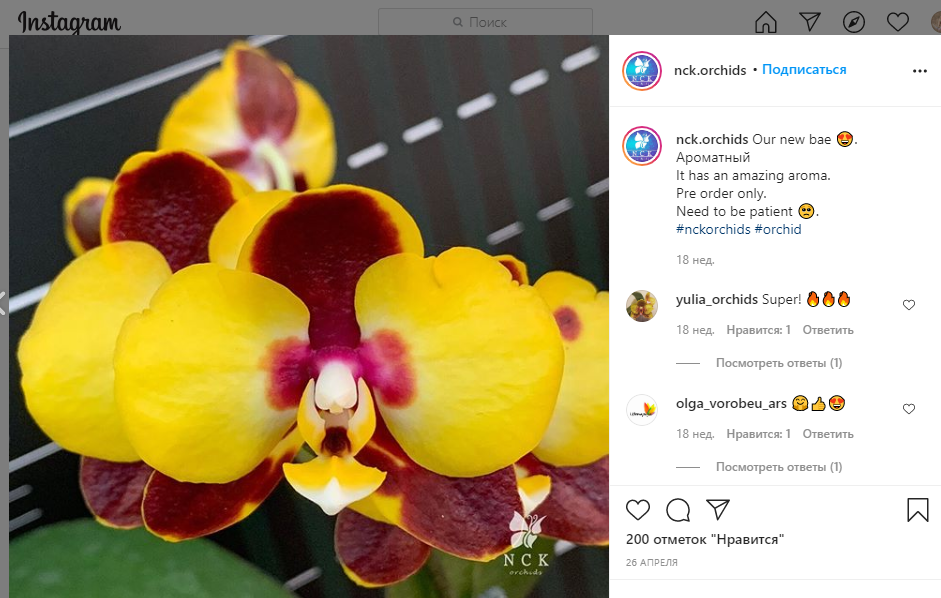Screen dimensions: 941x598
Task: Like the post with the heart icon
Action: tap(638, 510)
